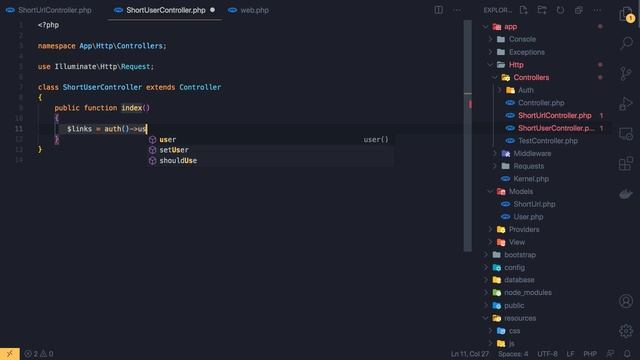Change encoding via UTF-8
640x360 pixels.
[x=547, y=354]
